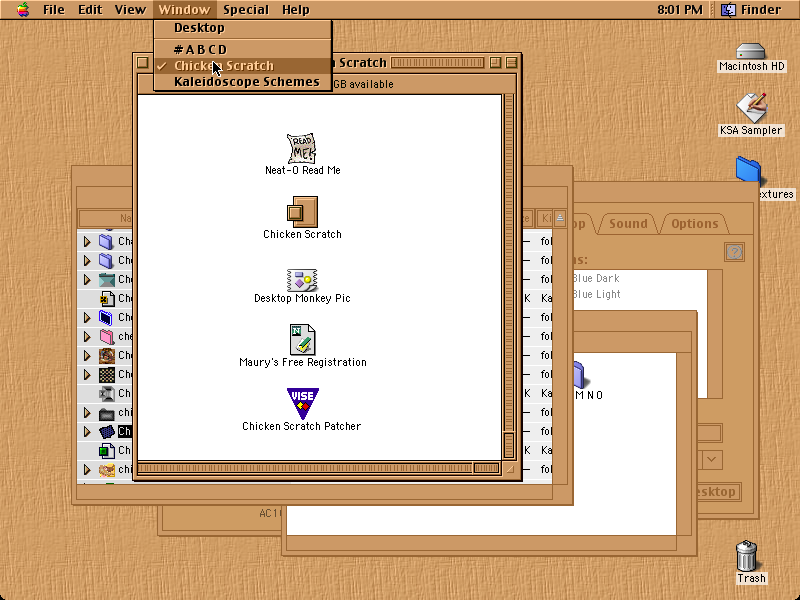800x600 pixels.
Task: Open the Special menu
Action: pyautogui.click(x=245, y=10)
